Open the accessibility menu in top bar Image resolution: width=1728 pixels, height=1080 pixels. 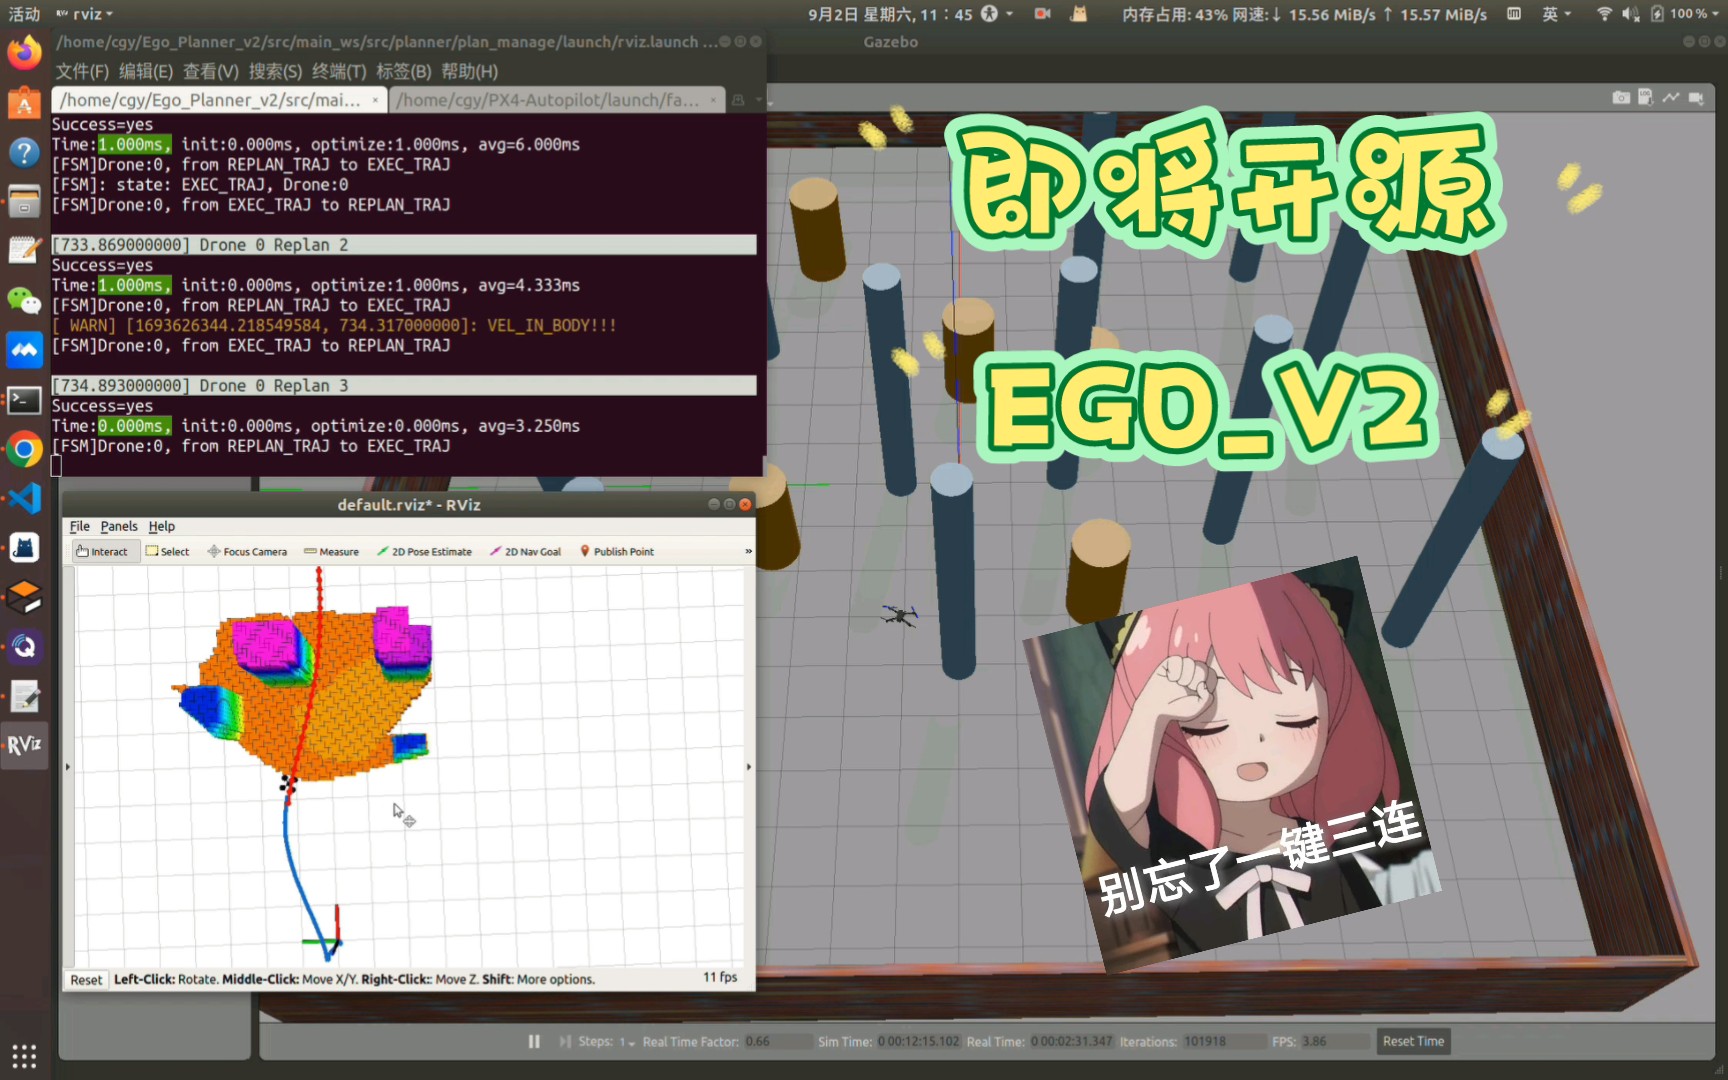point(996,14)
